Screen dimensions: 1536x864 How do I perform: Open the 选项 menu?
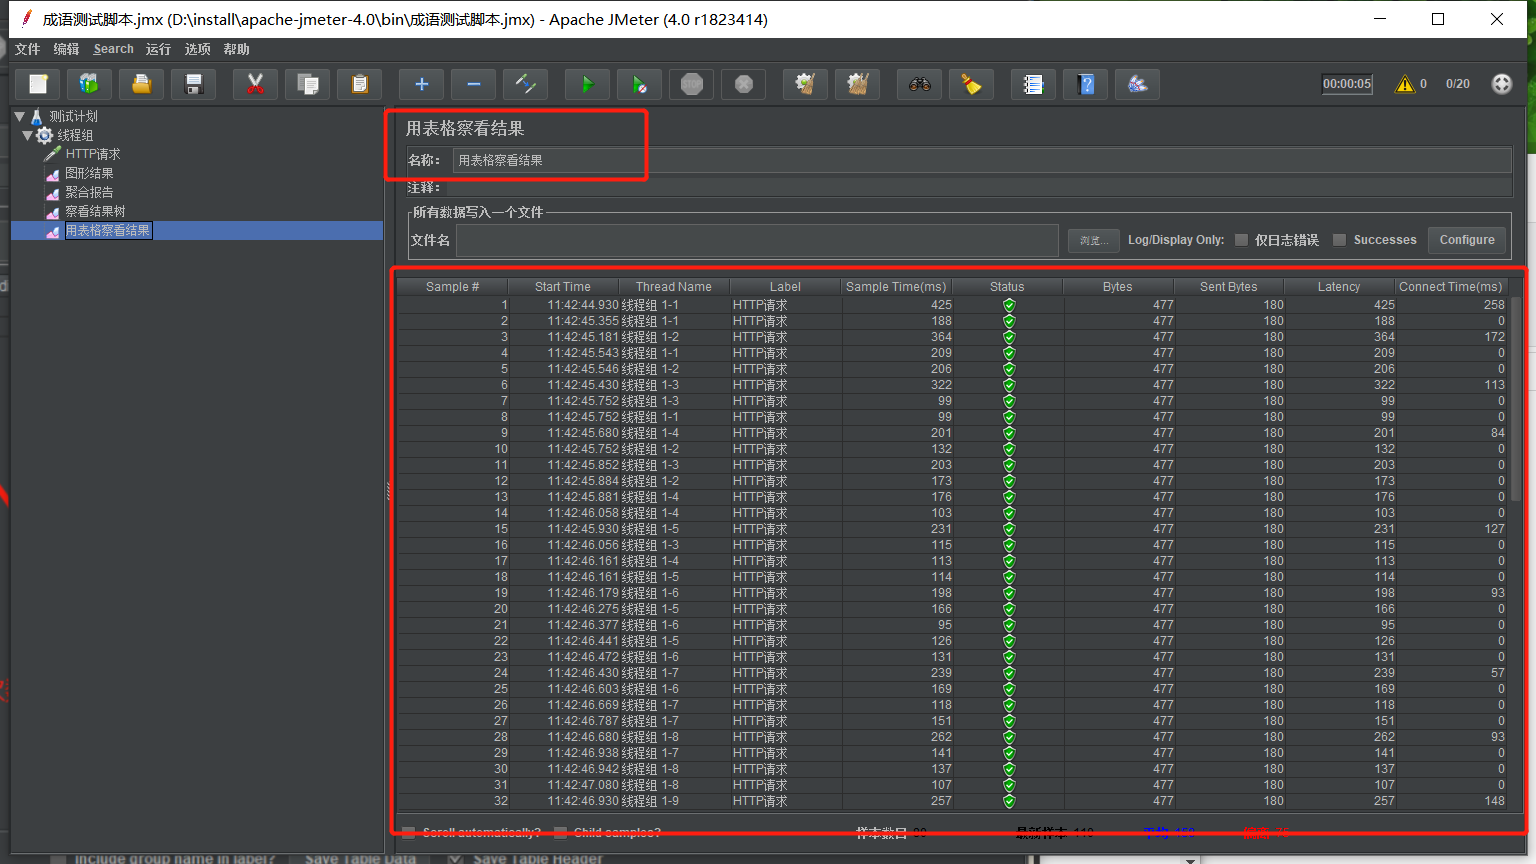197,49
